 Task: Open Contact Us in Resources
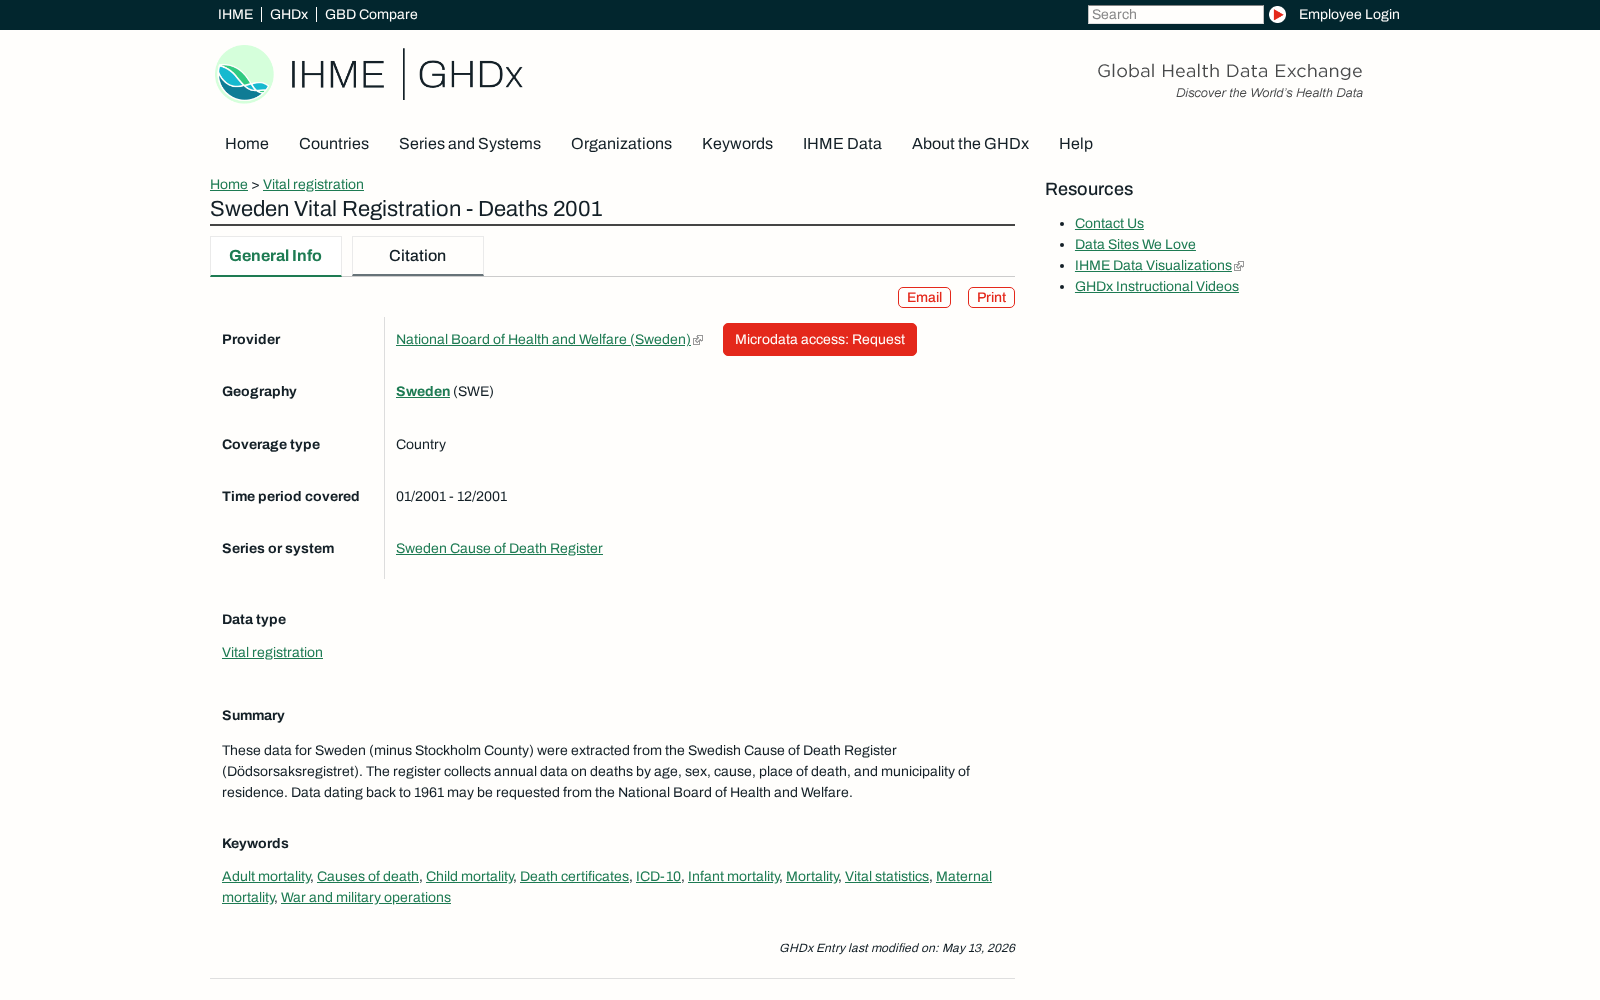[1109, 224]
